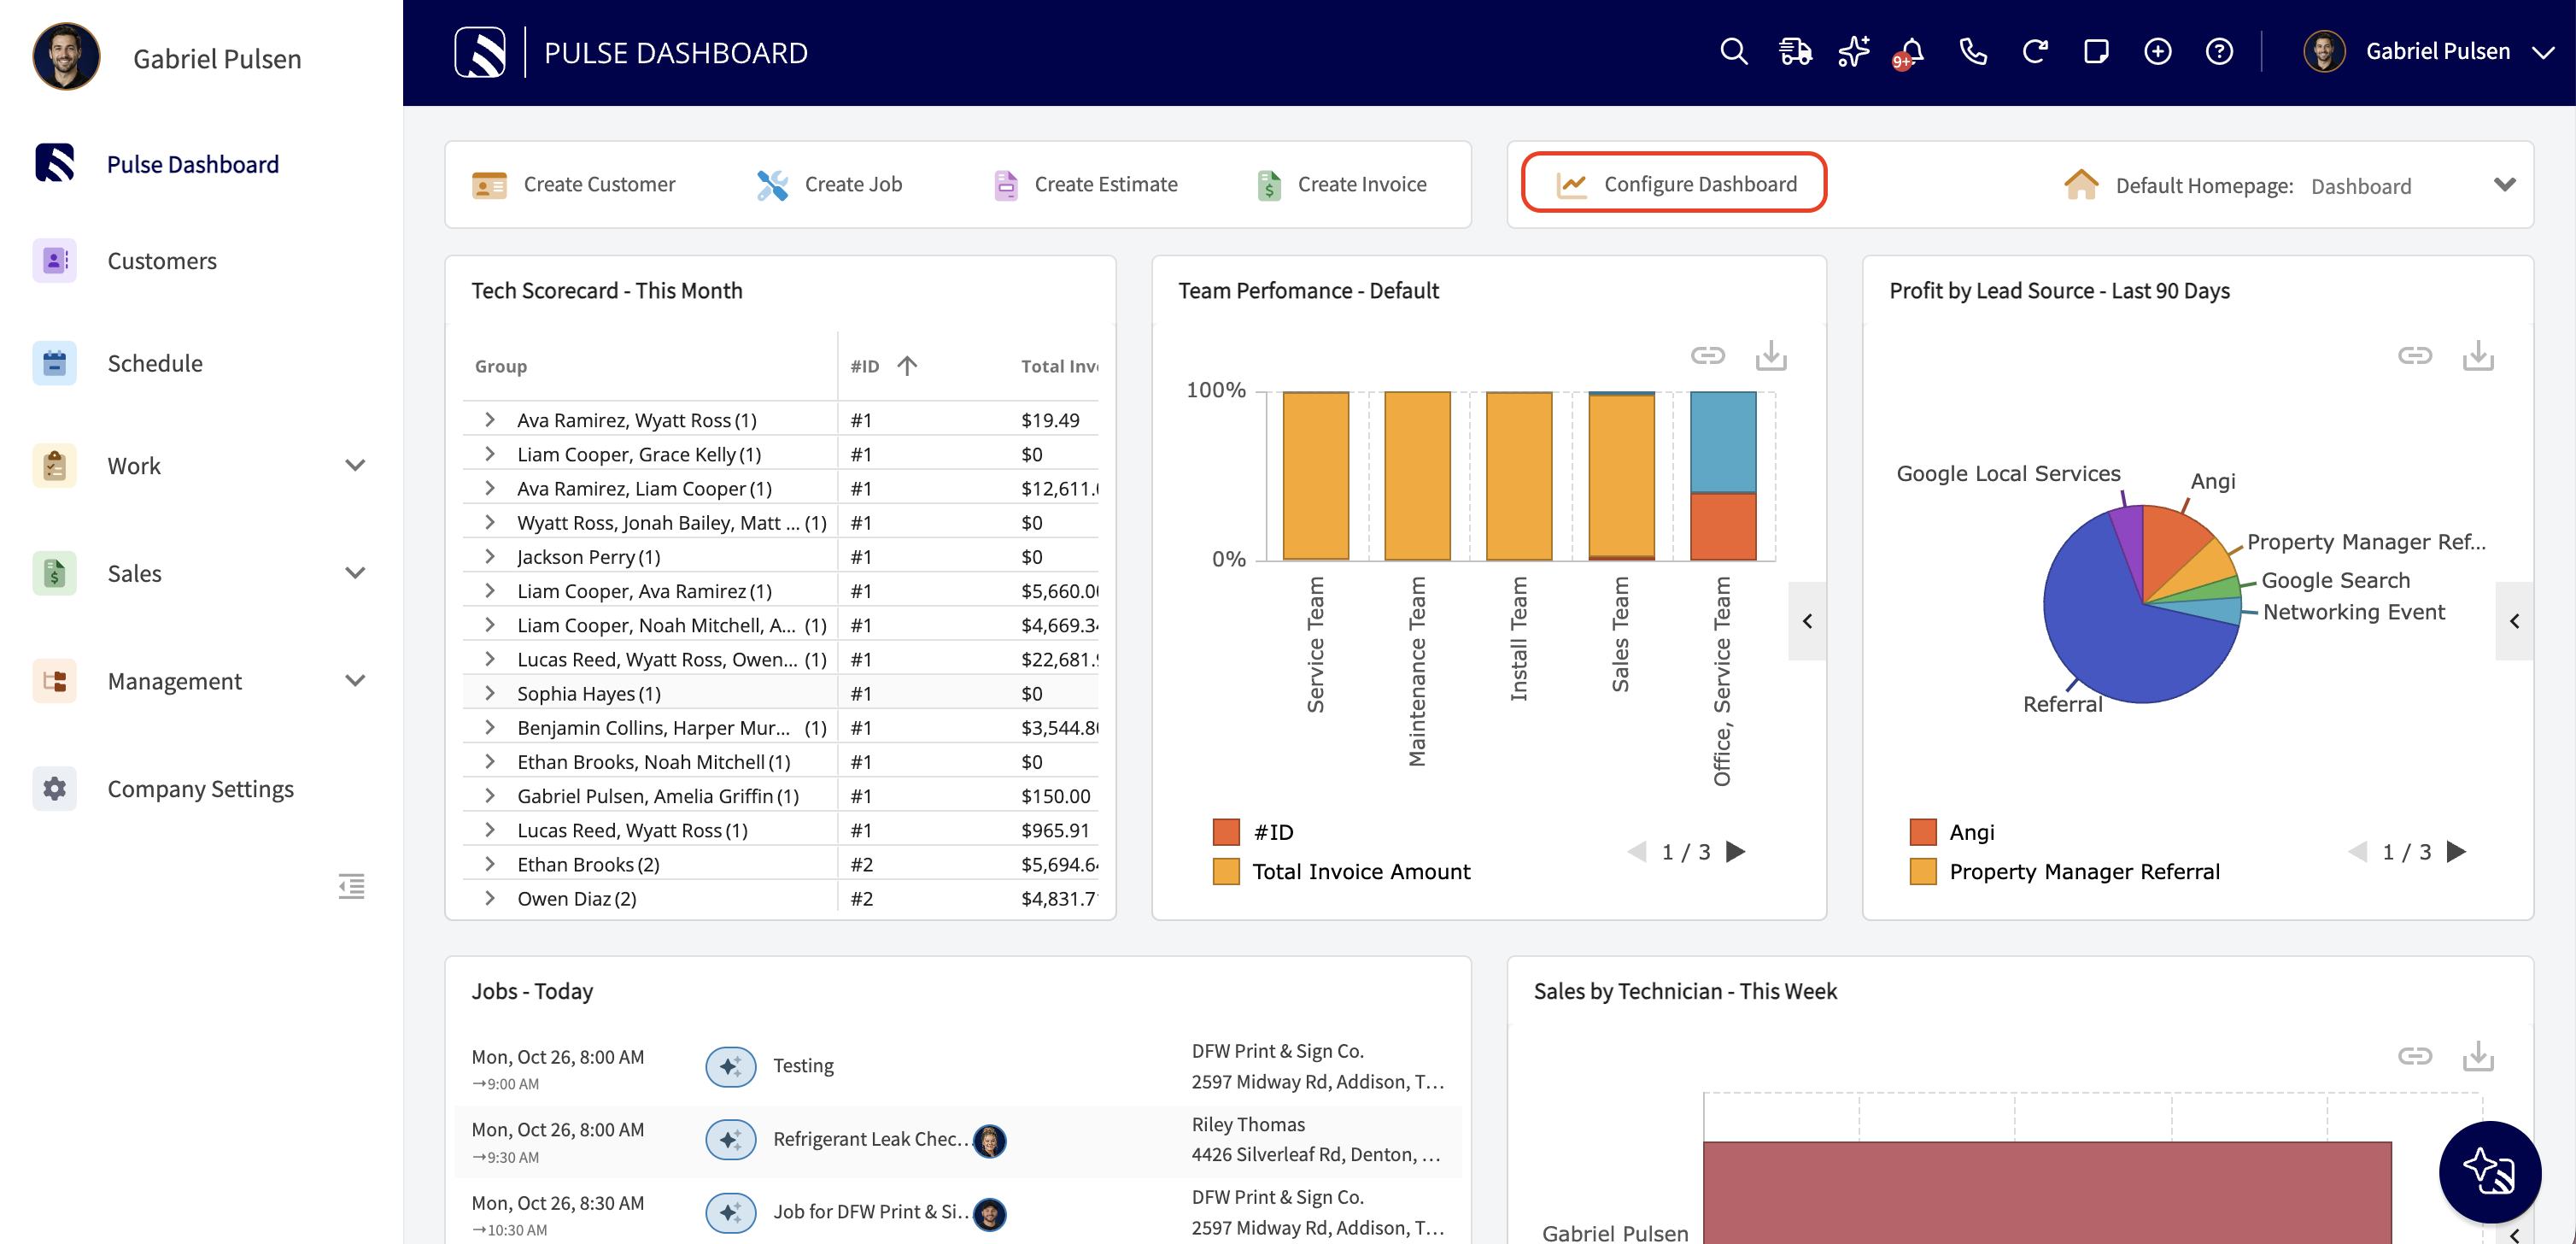Expand the Sales menu chevron
2576x1244 pixels.
(355, 573)
